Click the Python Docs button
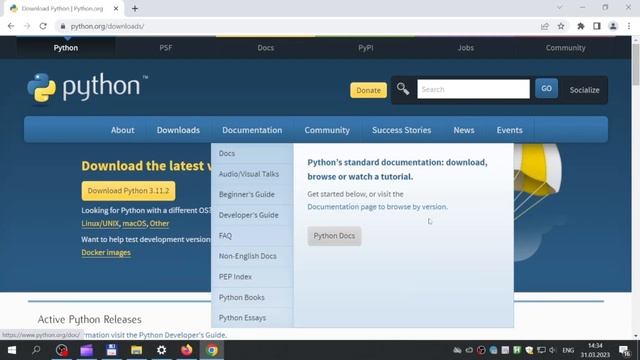Image resolution: width=640 pixels, height=360 pixels. [x=334, y=236]
